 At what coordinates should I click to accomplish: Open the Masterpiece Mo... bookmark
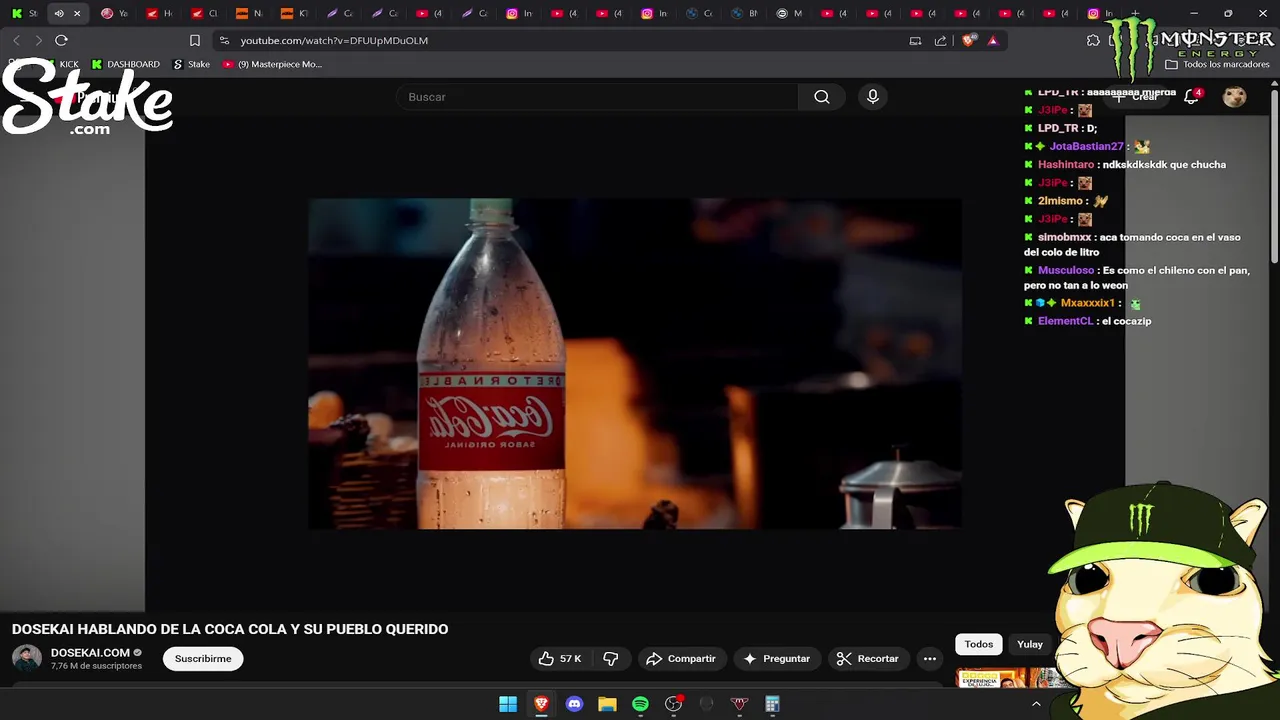coord(272,64)
